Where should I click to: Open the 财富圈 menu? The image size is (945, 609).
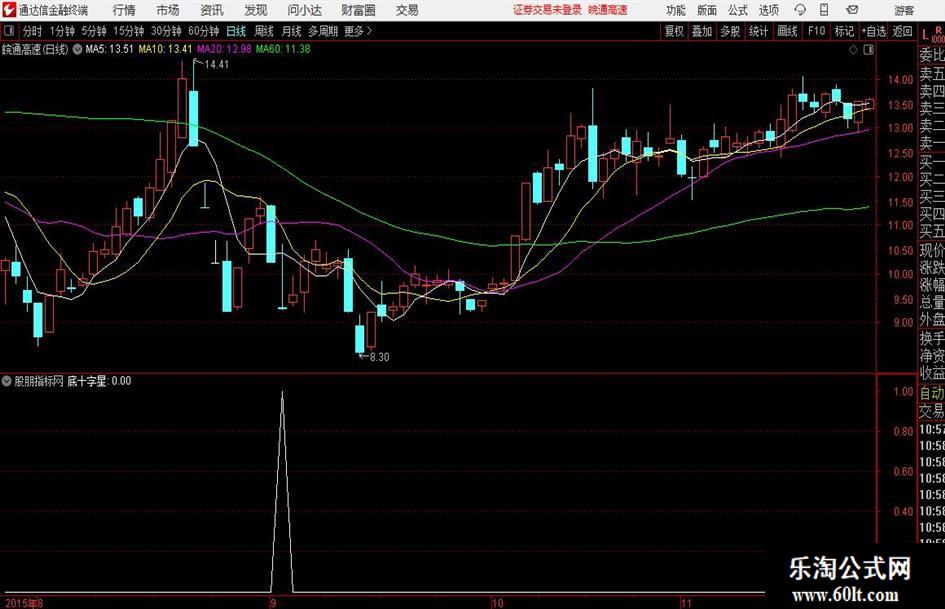tap(358, 10)
